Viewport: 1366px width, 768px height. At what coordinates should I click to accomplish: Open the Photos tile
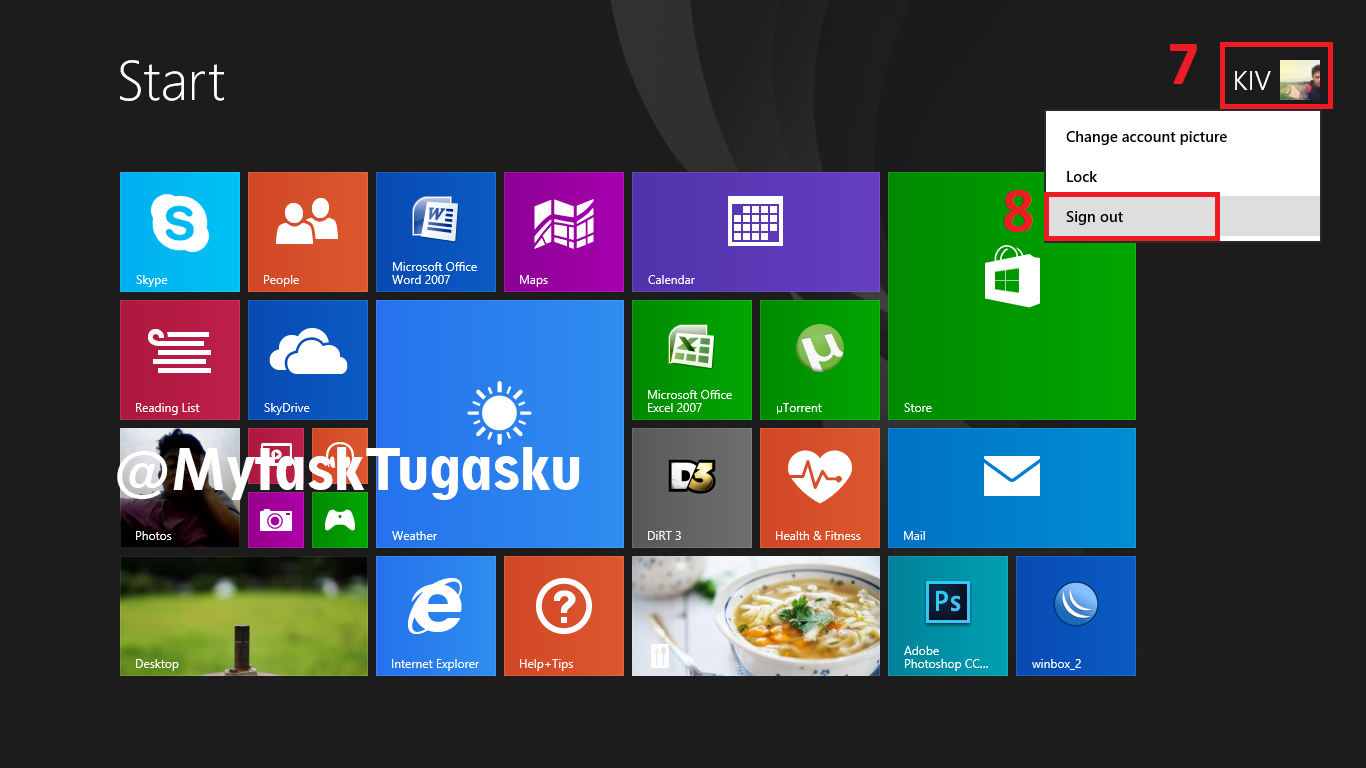coord(180,488)
